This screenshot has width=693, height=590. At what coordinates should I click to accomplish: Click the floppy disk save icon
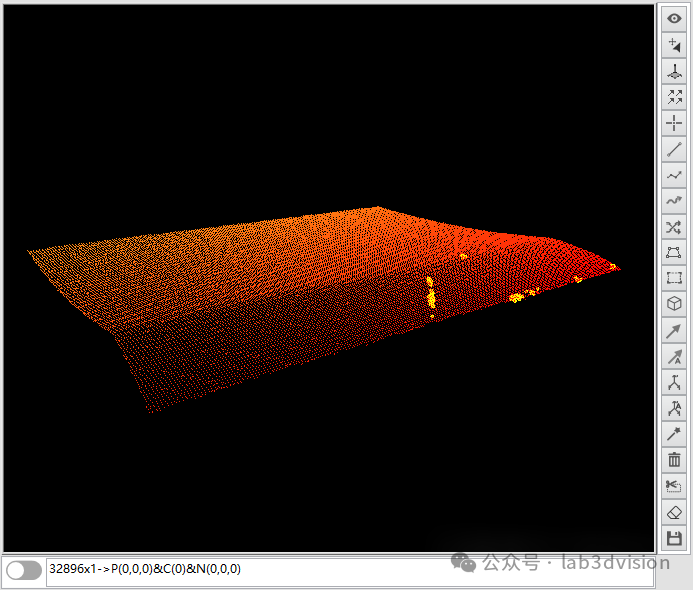[674, 538]
